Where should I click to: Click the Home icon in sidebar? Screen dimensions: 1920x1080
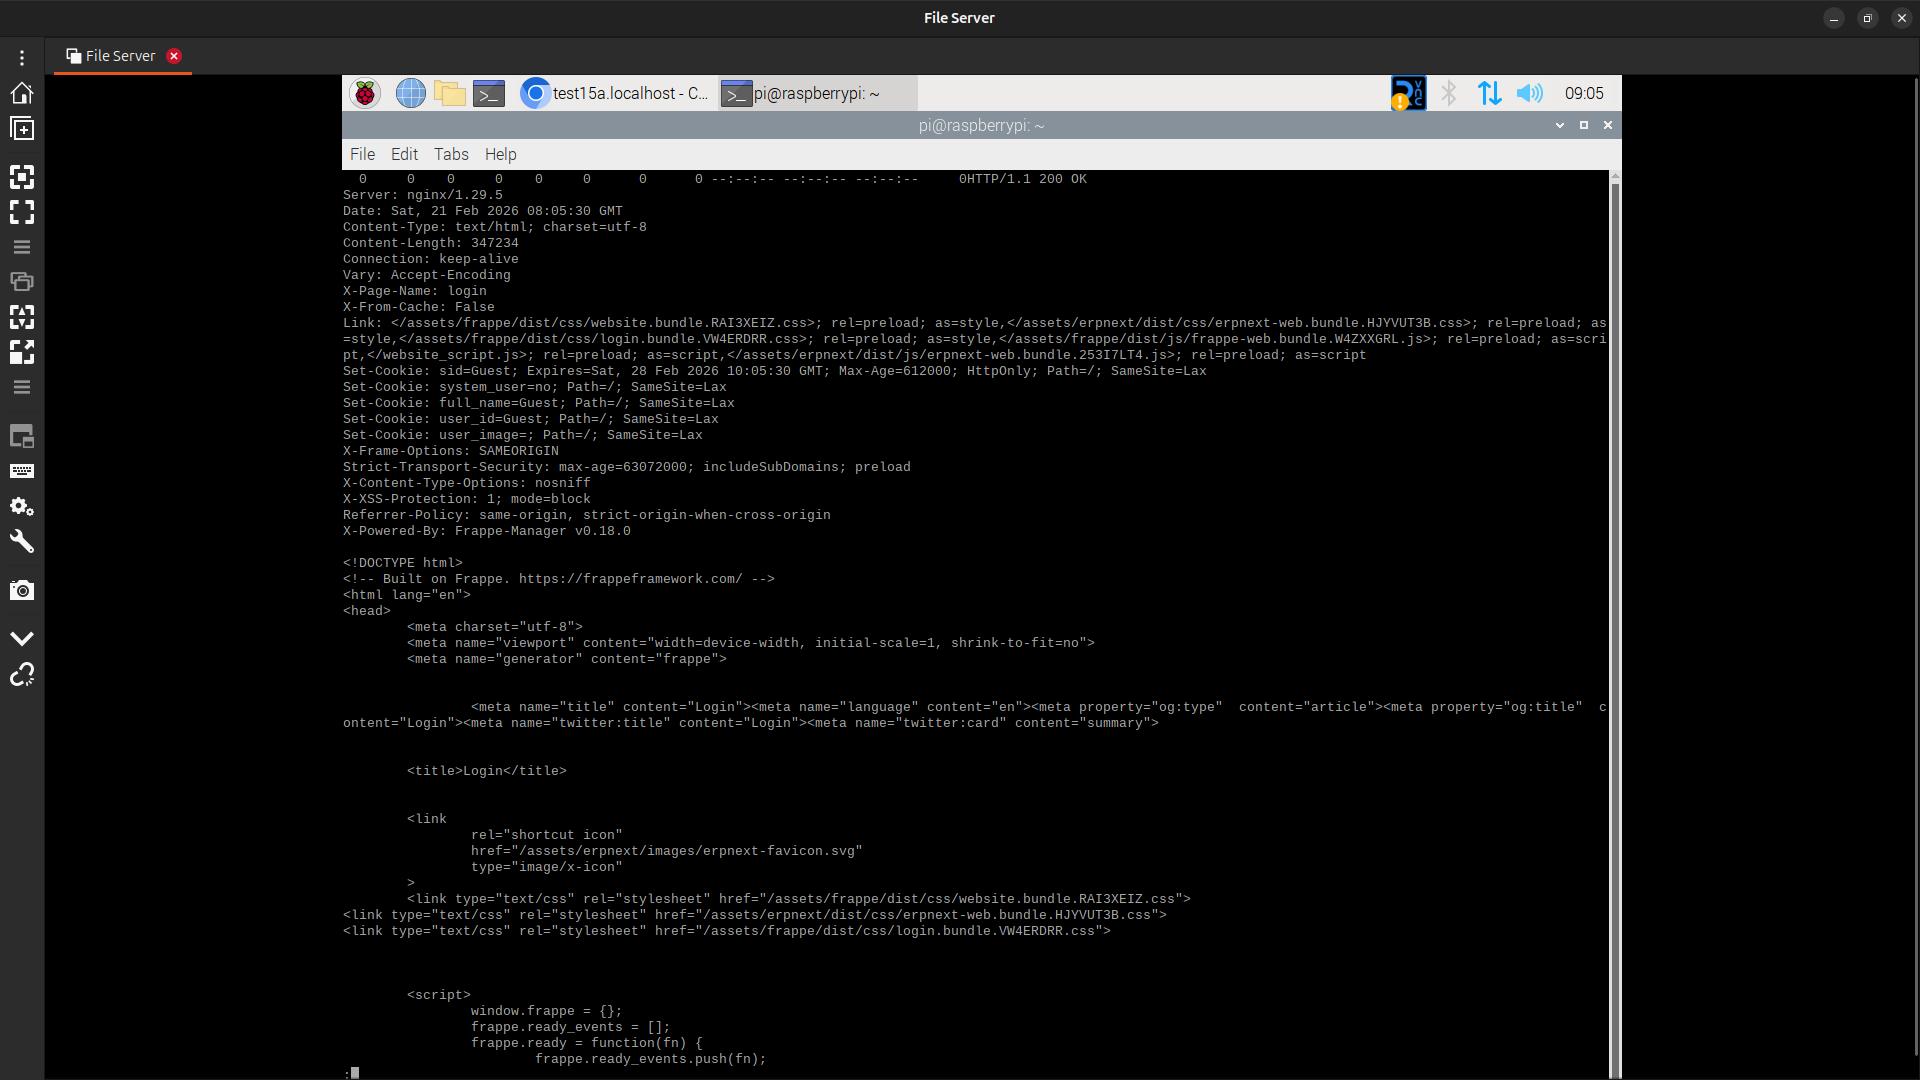[x=22, y=93]
